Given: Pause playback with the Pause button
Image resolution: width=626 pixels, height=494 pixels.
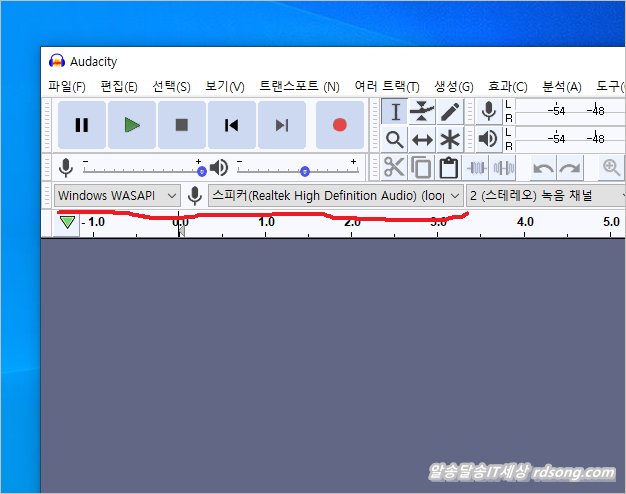Looking at the screenshot, I should [82, 125].
